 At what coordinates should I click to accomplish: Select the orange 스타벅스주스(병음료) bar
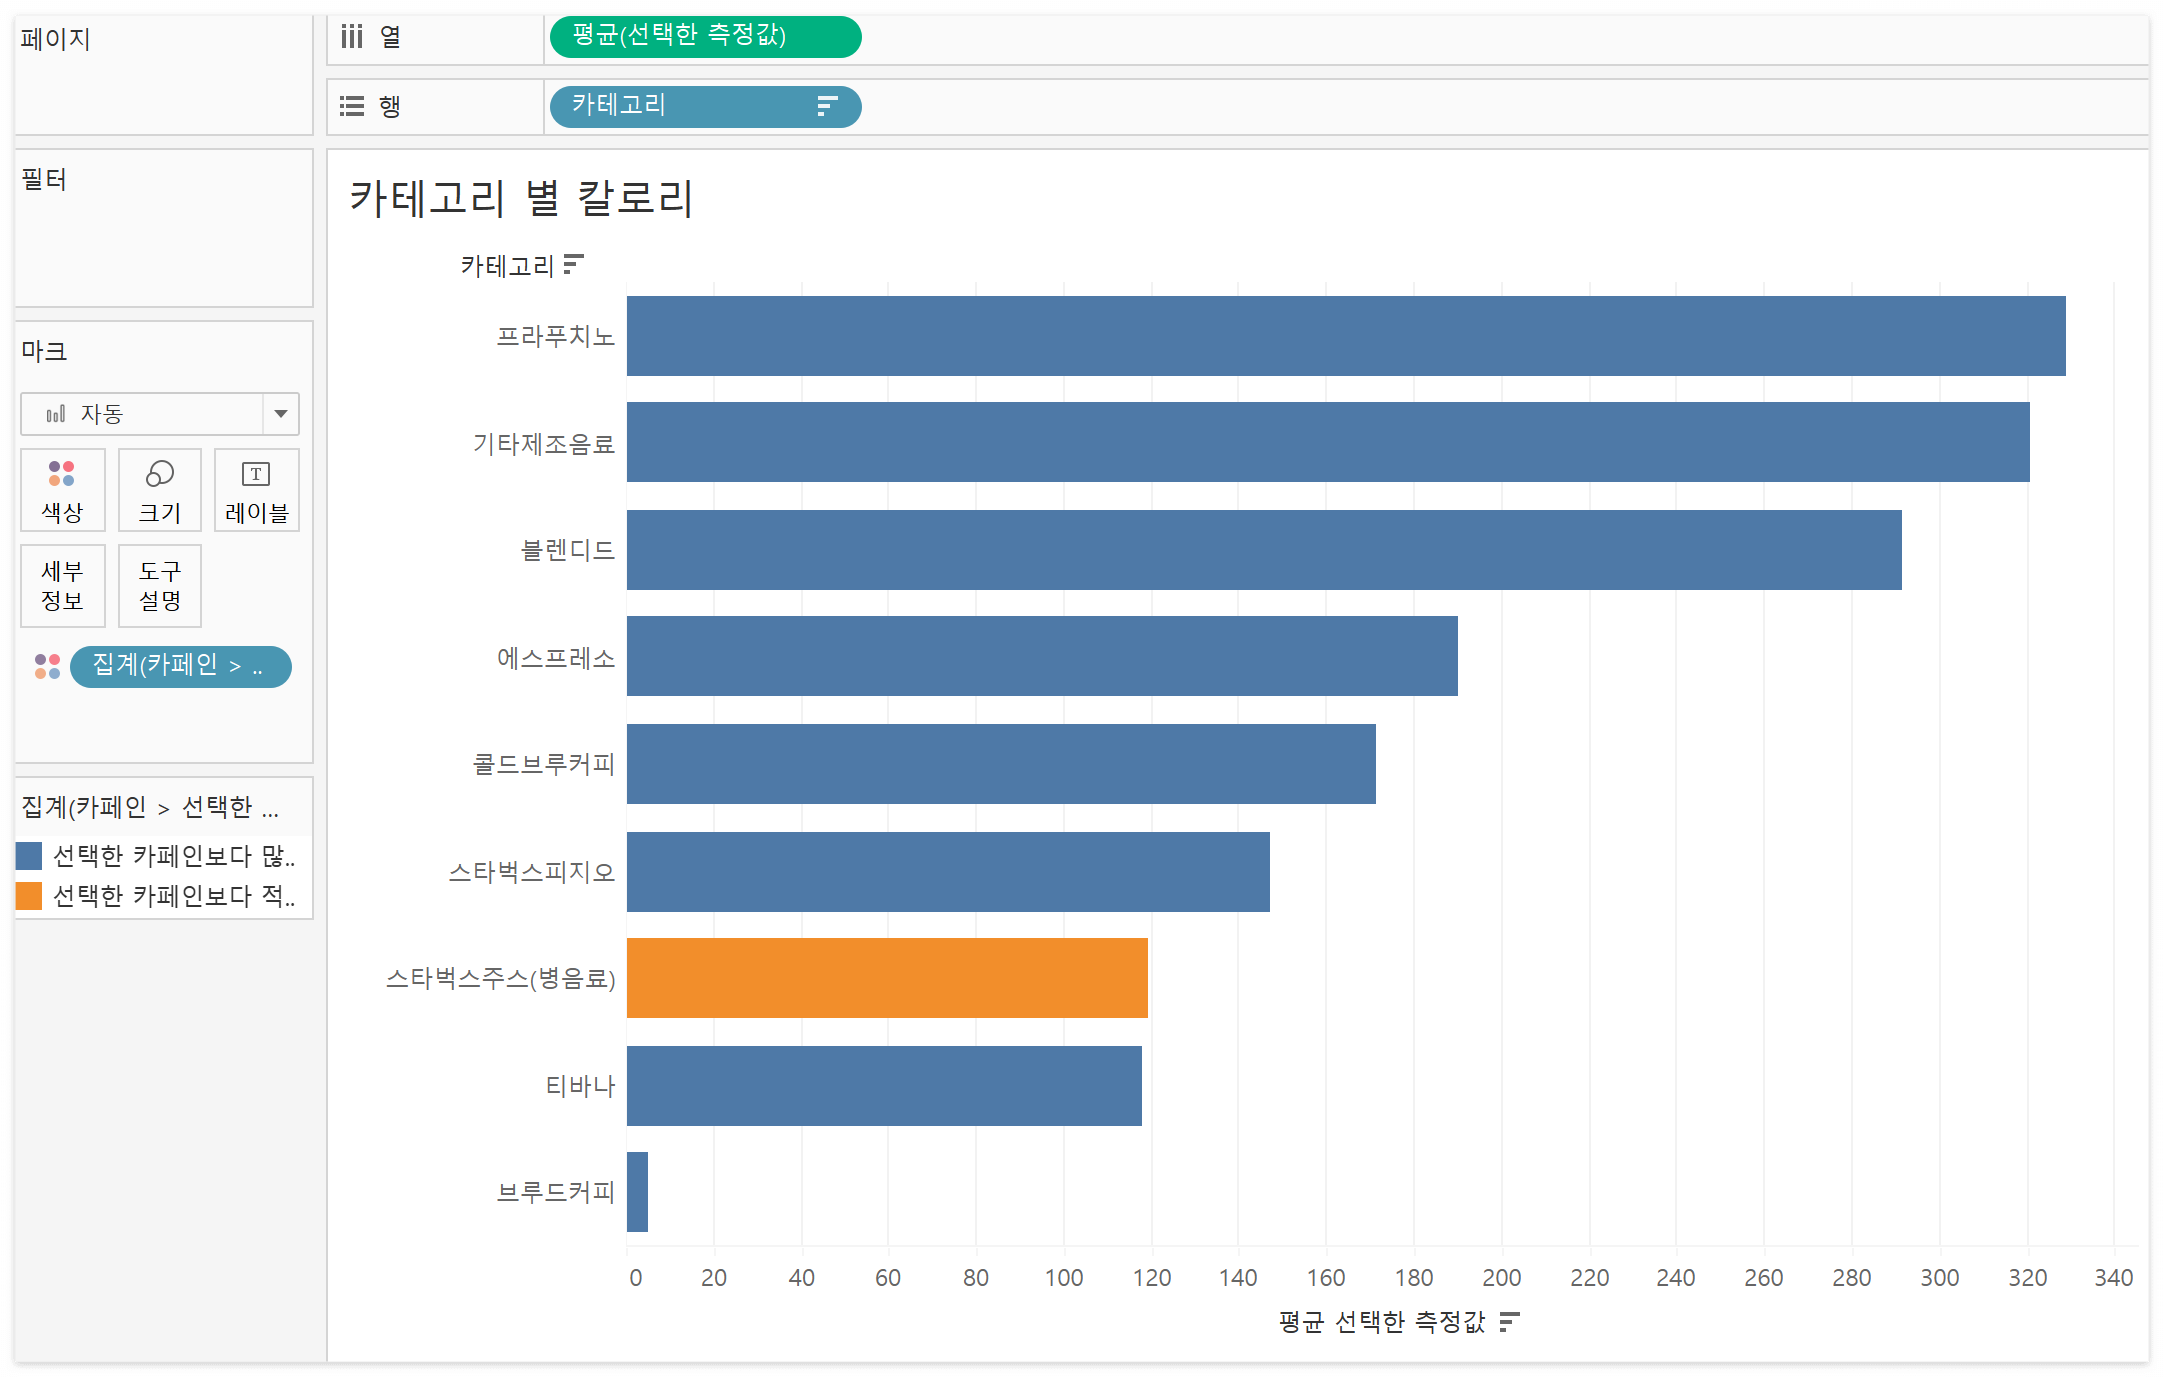[x=886, y=978]
